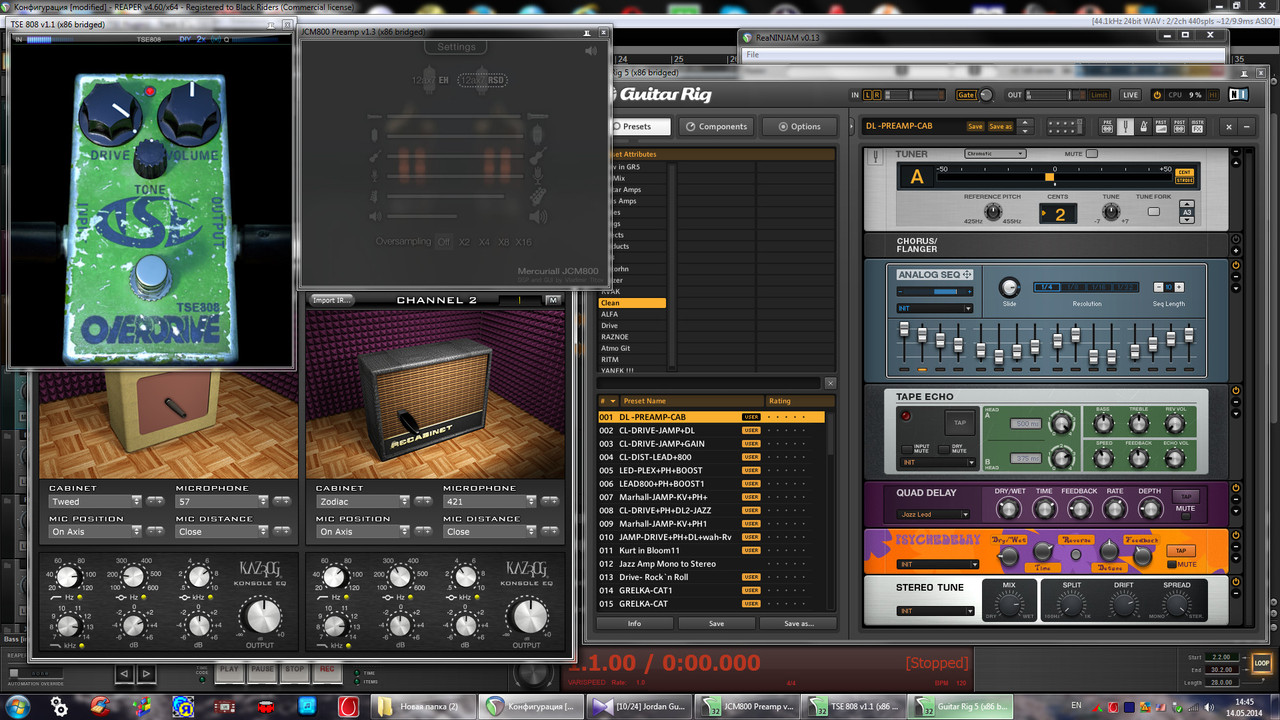
Task: Toggle the Guitar Rig power icon beside CPU
Action: click(x=1157, y=95)
